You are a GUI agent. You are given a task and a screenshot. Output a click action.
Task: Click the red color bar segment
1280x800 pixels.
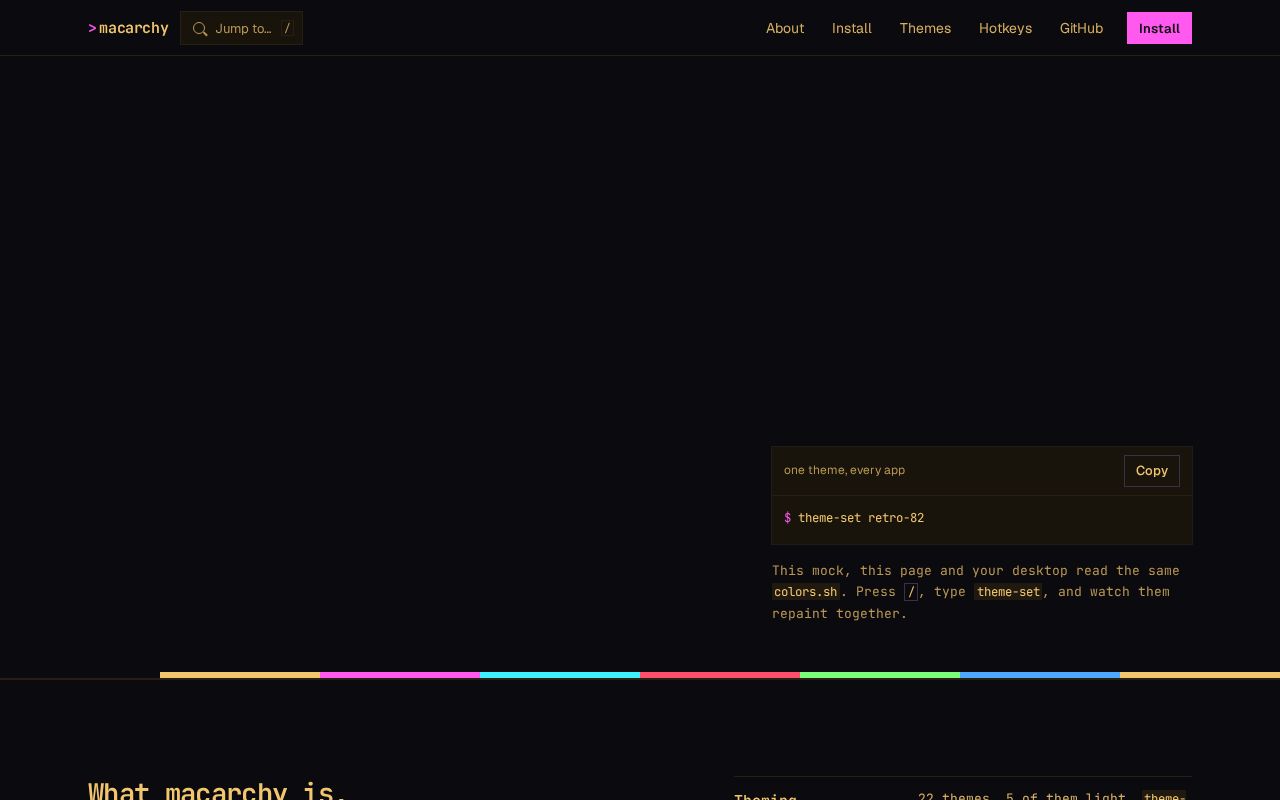coord(720,675)
